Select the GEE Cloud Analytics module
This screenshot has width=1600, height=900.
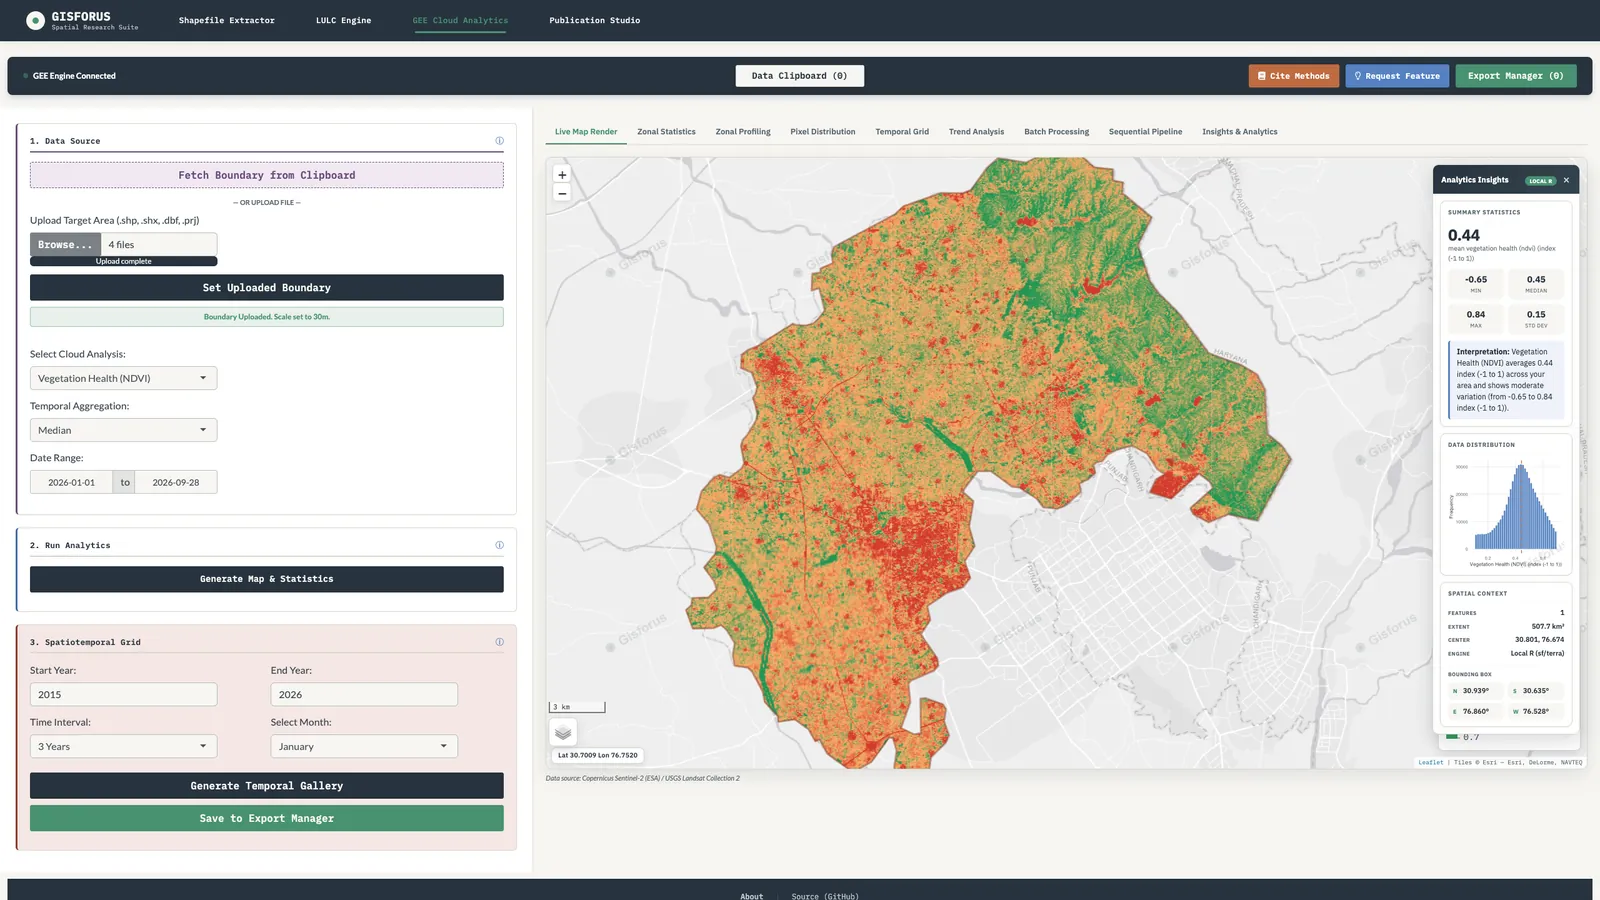460,20
